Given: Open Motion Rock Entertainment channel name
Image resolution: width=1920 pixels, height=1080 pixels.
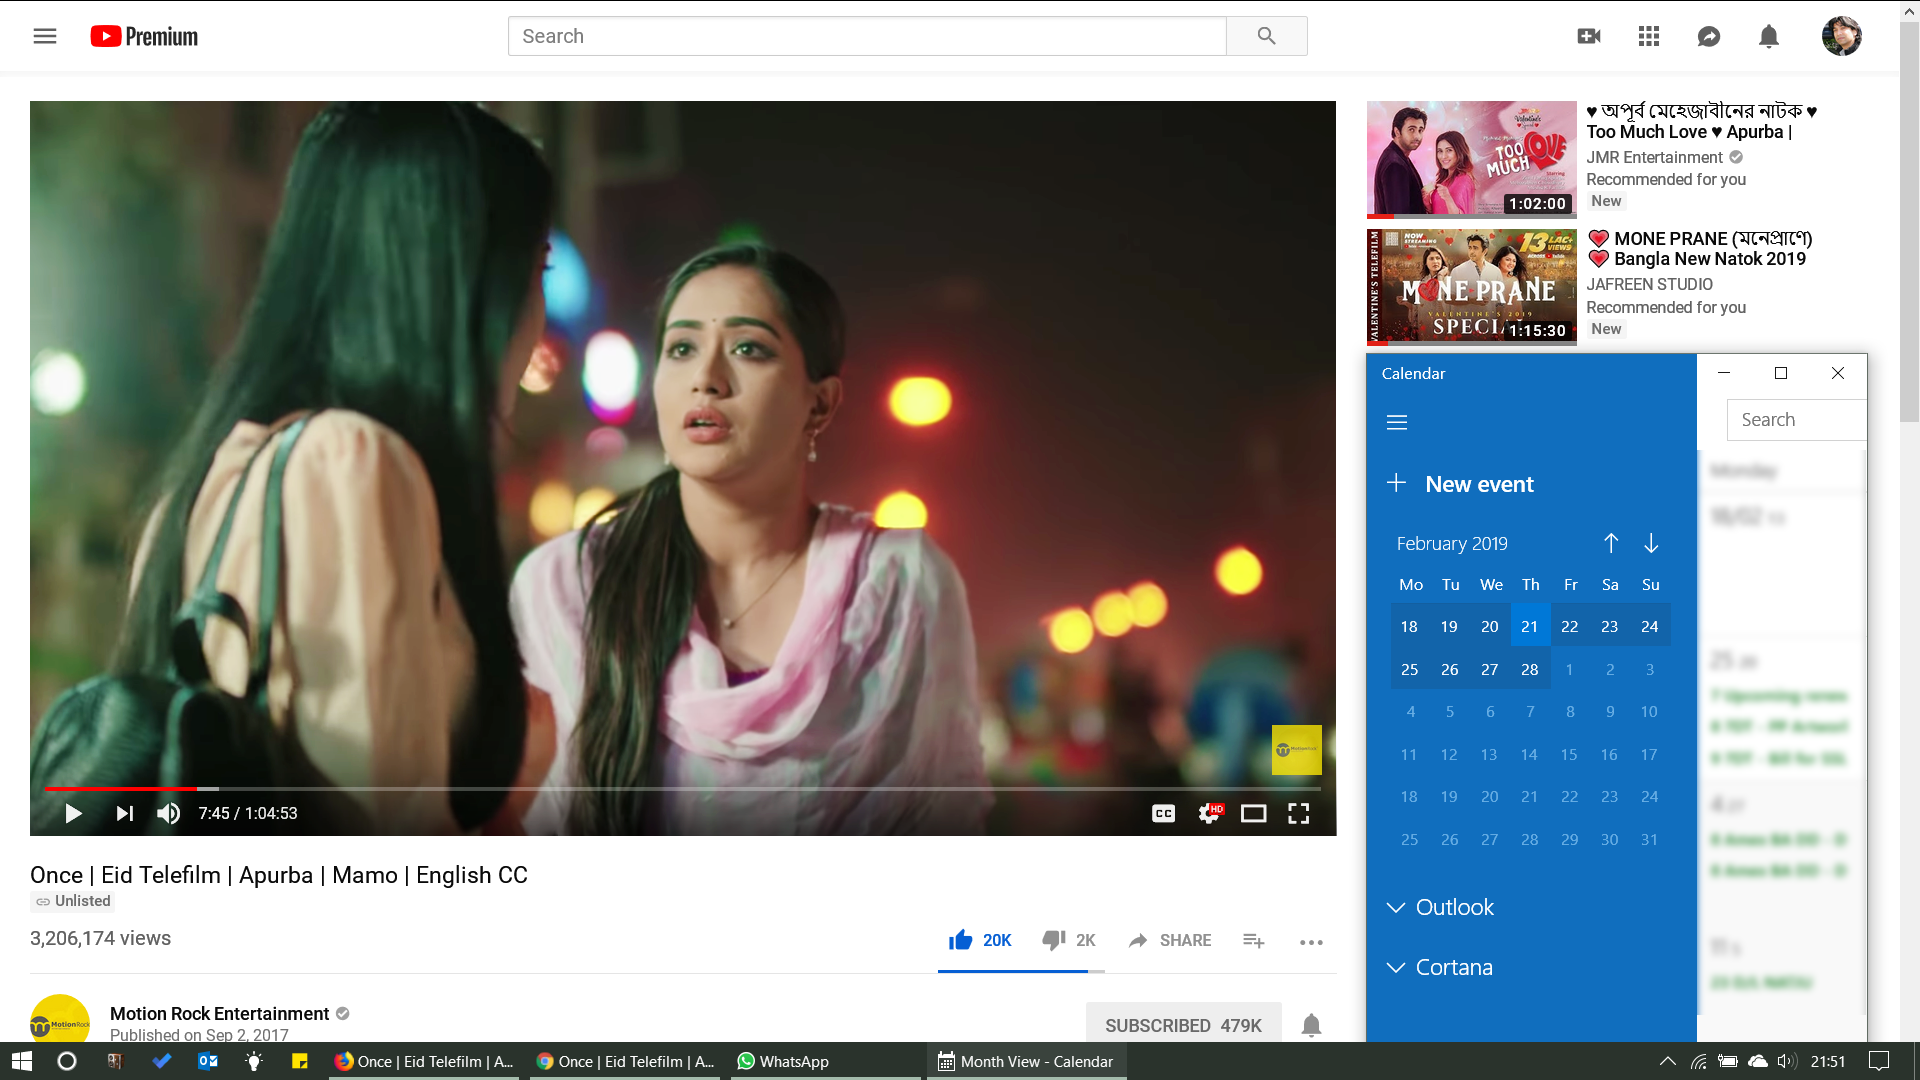Looking at the screenshot, I should [x=219, y=1013].
